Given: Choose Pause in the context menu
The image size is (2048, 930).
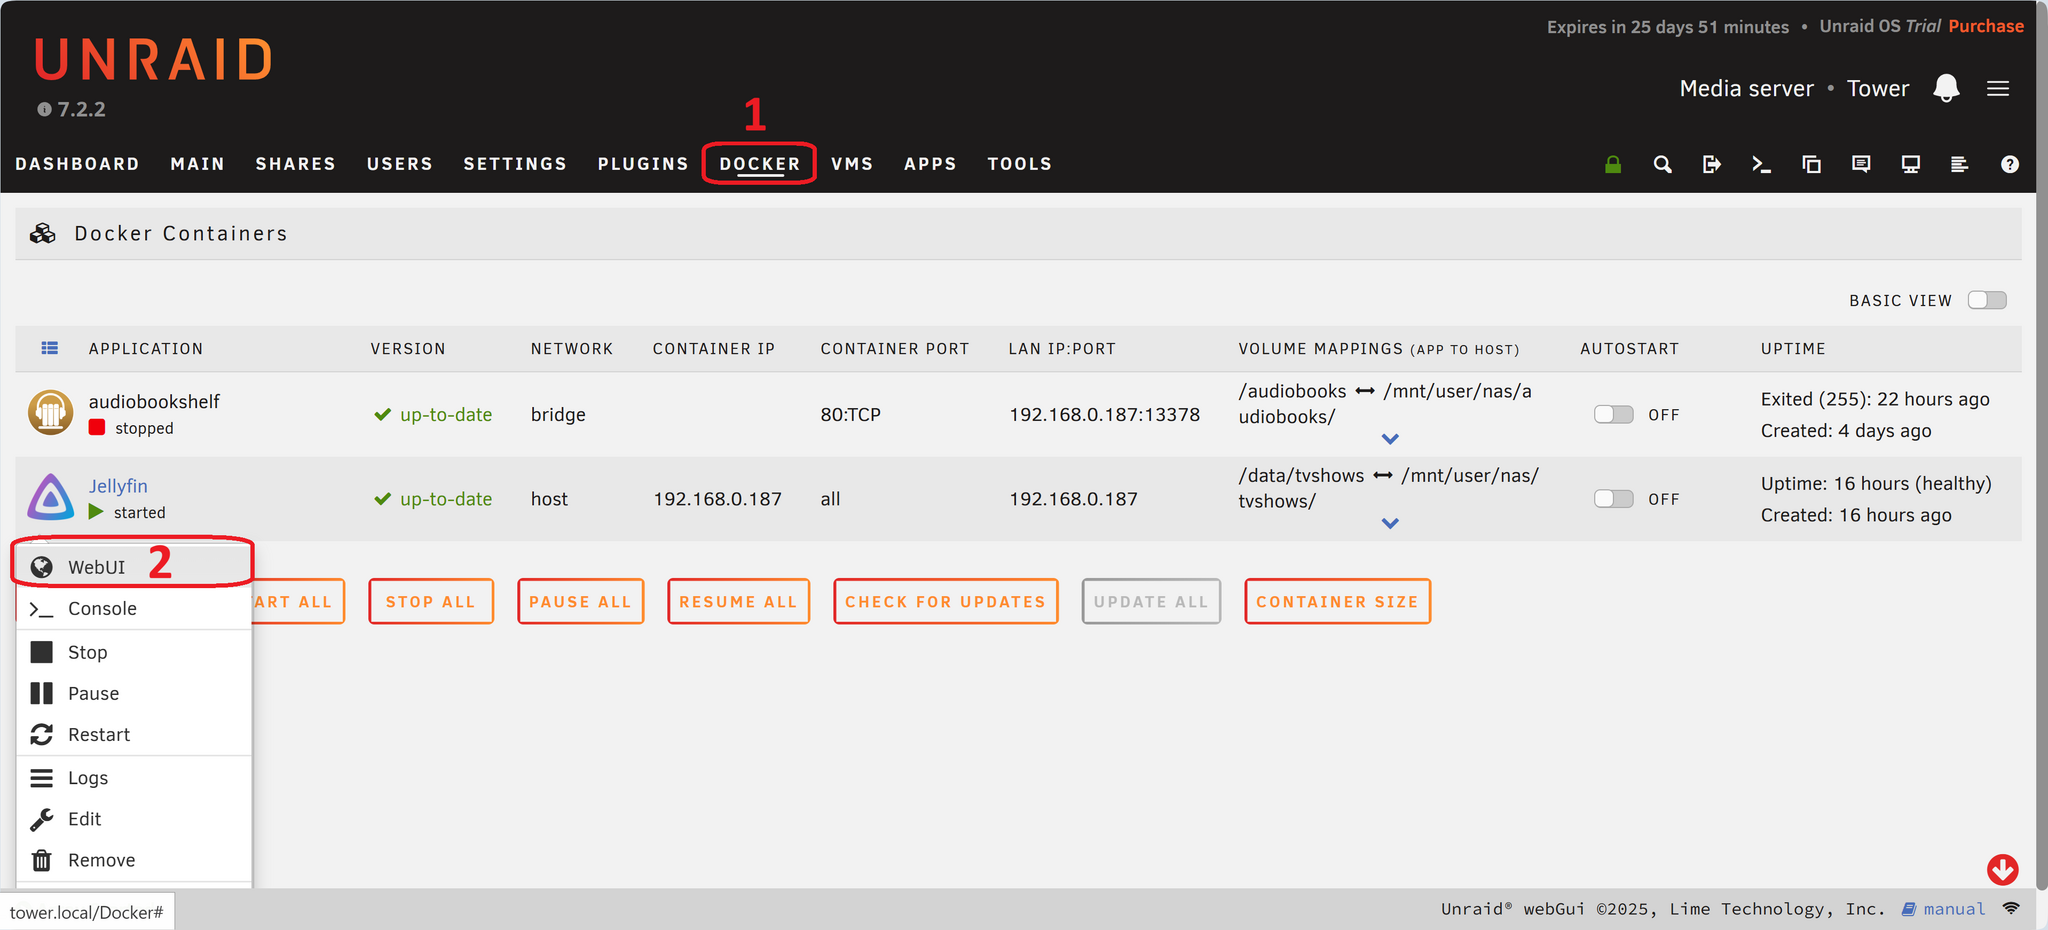Looking at the screenshot, I should (133, 693).
